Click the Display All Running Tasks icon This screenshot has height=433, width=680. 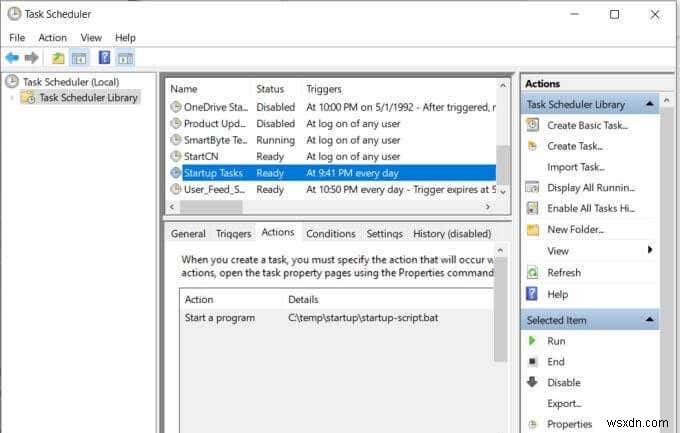pyautogui.click(x=533, y=187)
